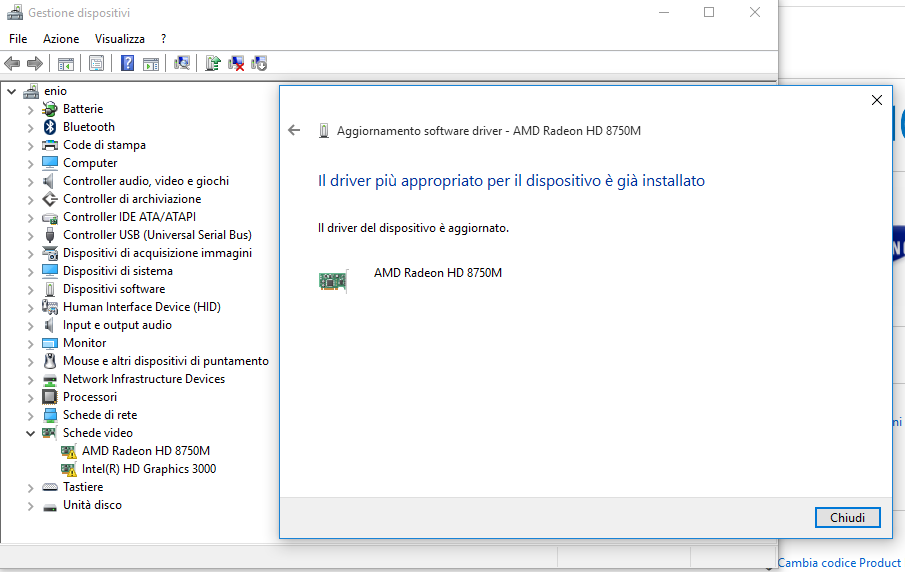Toggle the show/hide action pane icon

click(151, 63)
